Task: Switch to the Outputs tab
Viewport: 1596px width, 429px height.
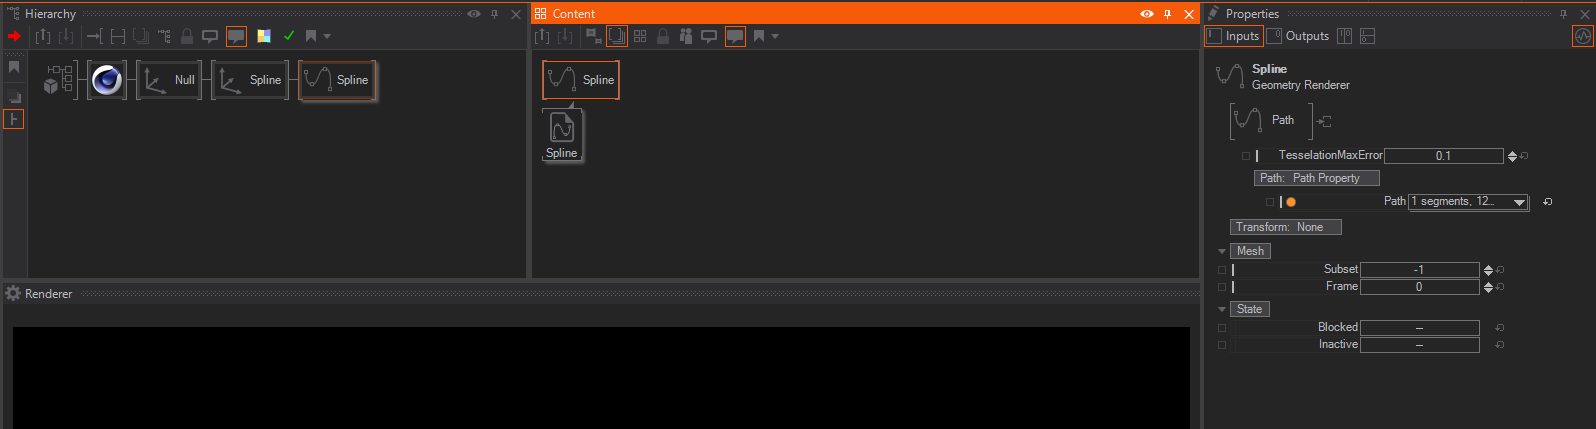Action: (x=1298, y=36)
